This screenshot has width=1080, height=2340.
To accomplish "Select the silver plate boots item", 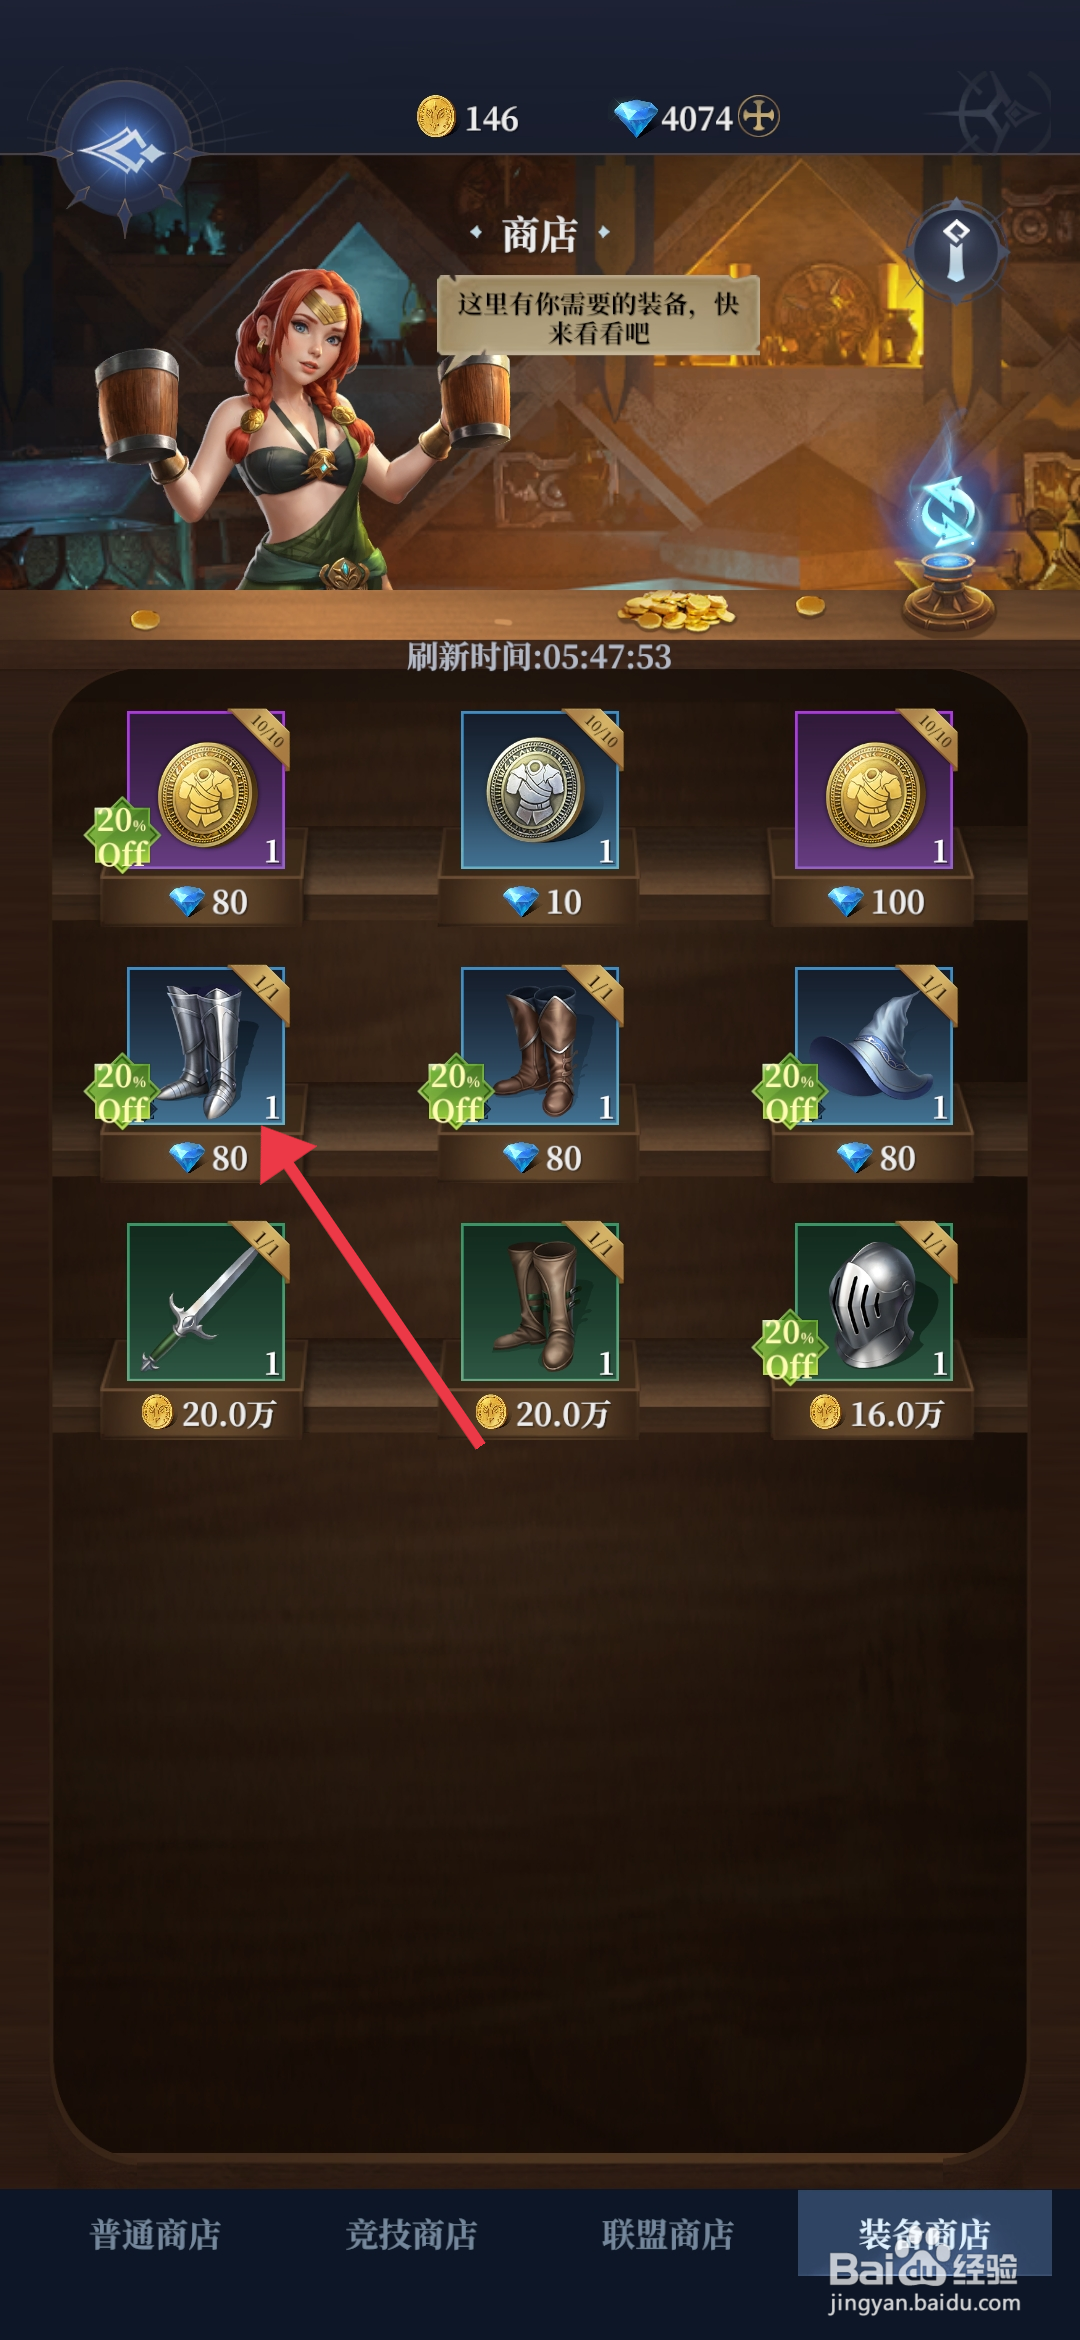I will 206,1045.
